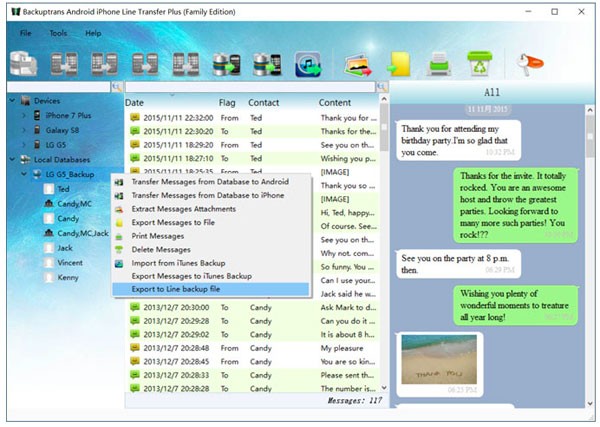Expand the Galaxy S8 device node
600x427 pixels.
click(x=23, y=130)
